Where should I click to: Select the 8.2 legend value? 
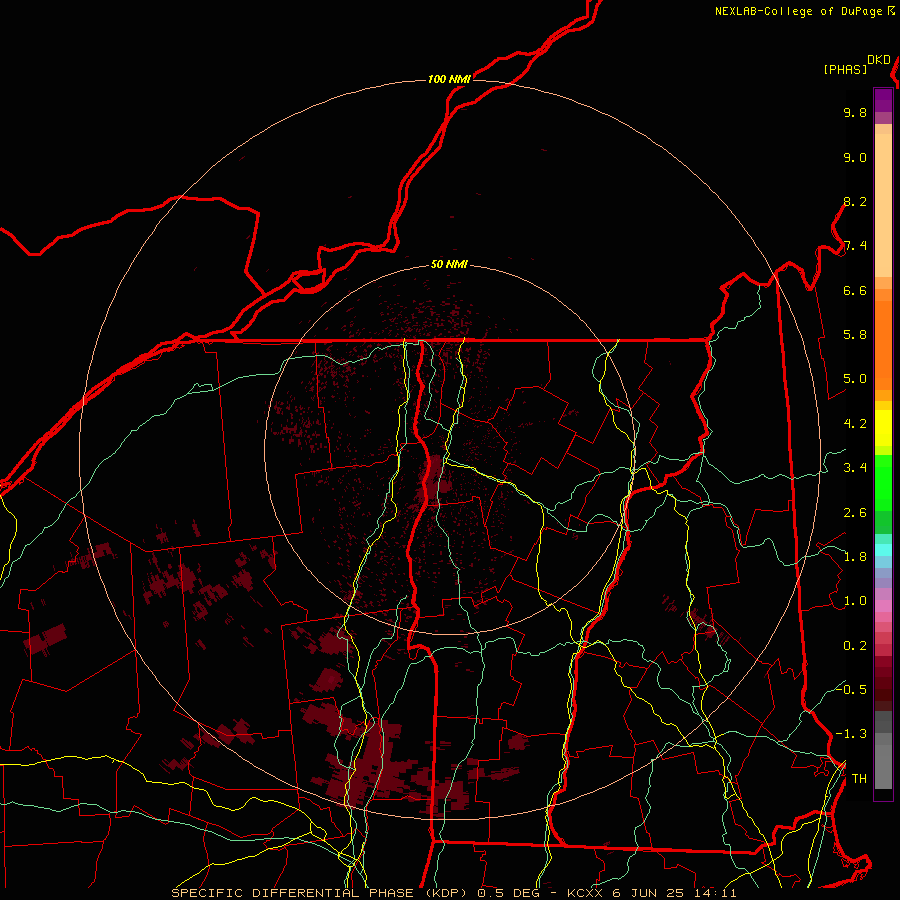tap(855, 202)
